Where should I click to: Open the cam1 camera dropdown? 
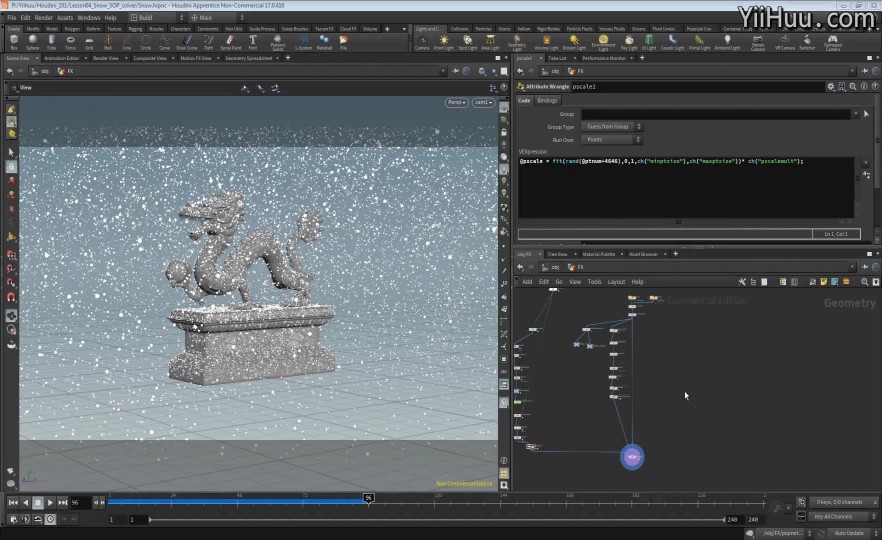tap(483, 102)
